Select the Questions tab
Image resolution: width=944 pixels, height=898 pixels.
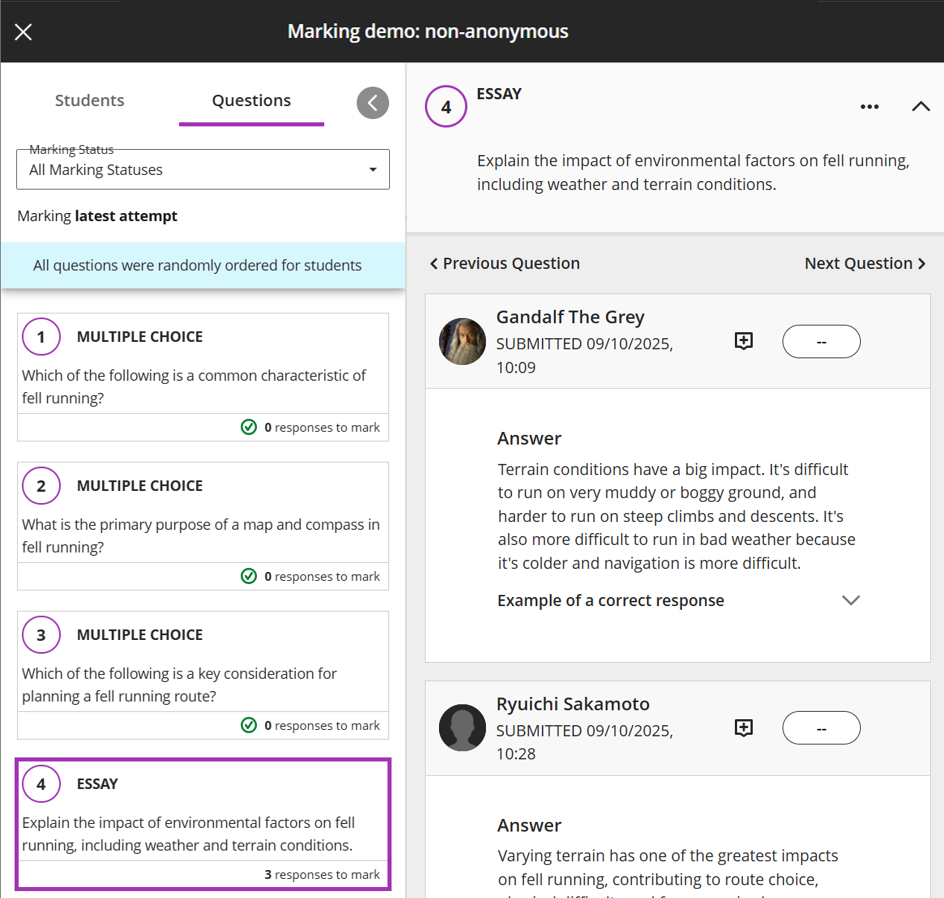tap(251, 101)
